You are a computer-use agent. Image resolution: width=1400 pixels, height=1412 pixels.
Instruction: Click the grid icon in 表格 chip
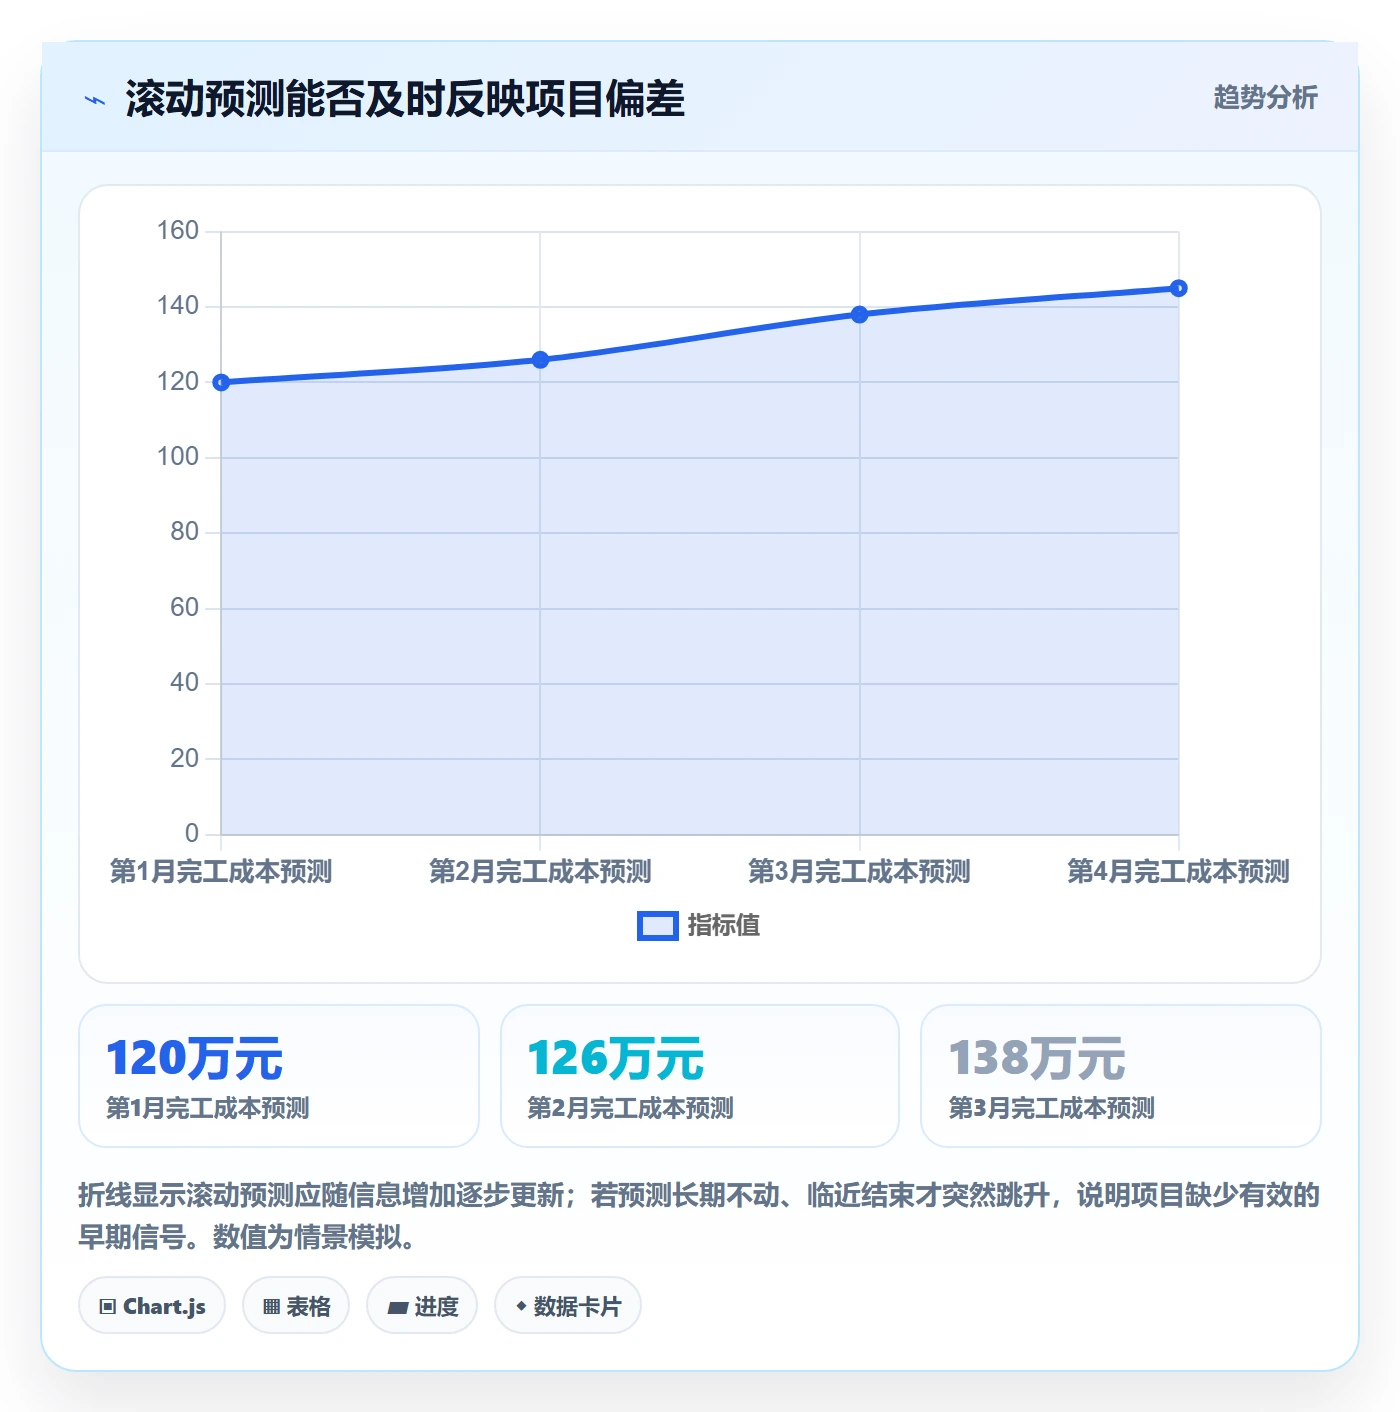(x=271, y=1306)
